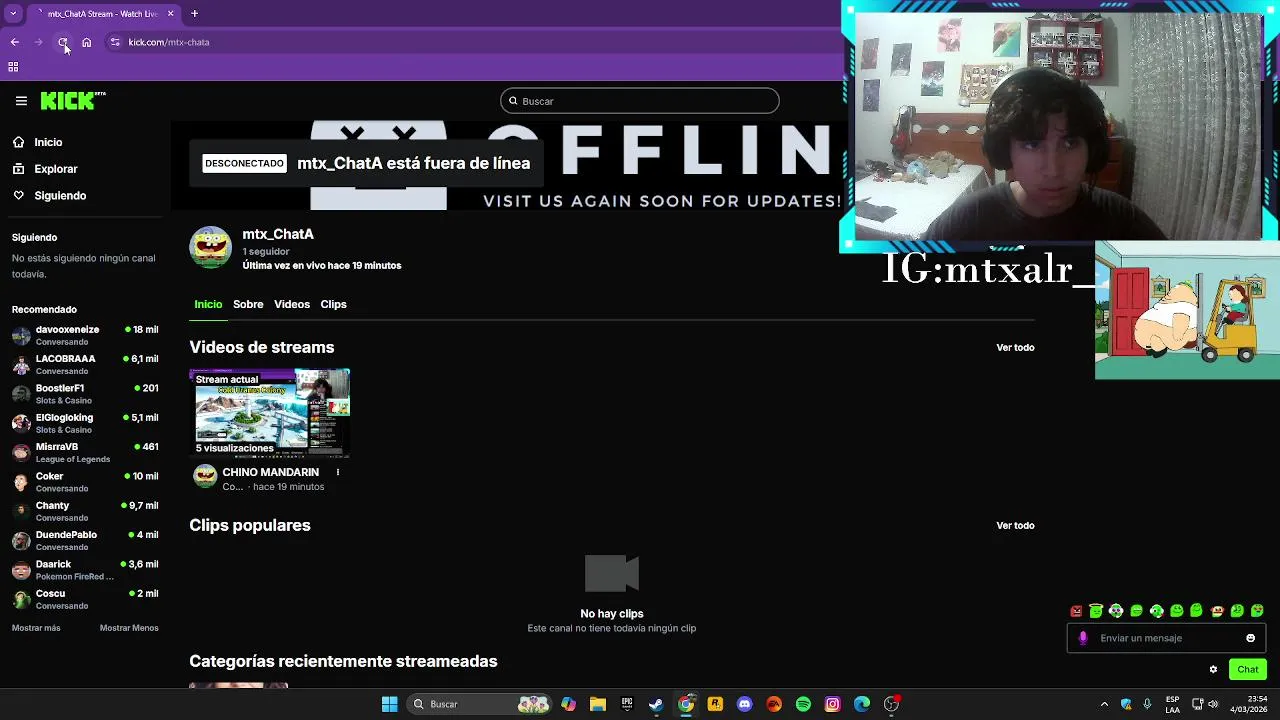Open recommended channel DuendePablo
This screenshot has height=720, width=1280.
[85, 540]
